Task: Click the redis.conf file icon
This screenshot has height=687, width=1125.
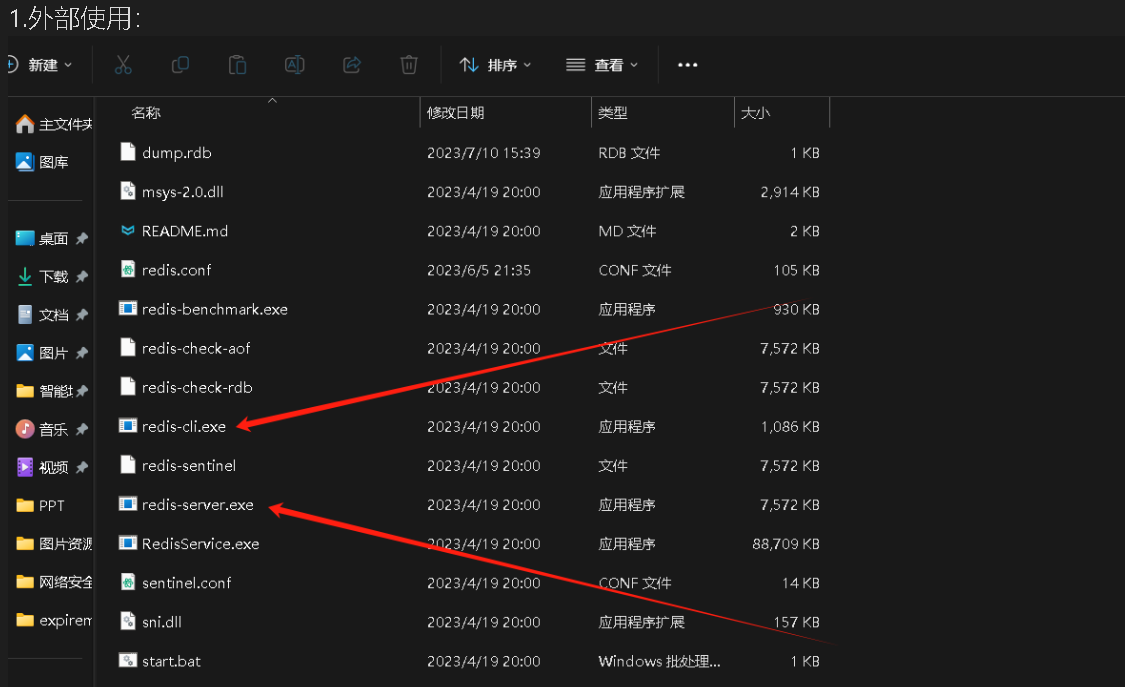Action: (128, 269)
